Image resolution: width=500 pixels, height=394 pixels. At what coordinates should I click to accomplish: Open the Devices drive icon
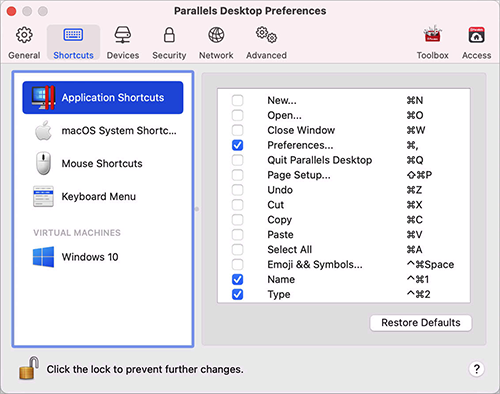123,35
